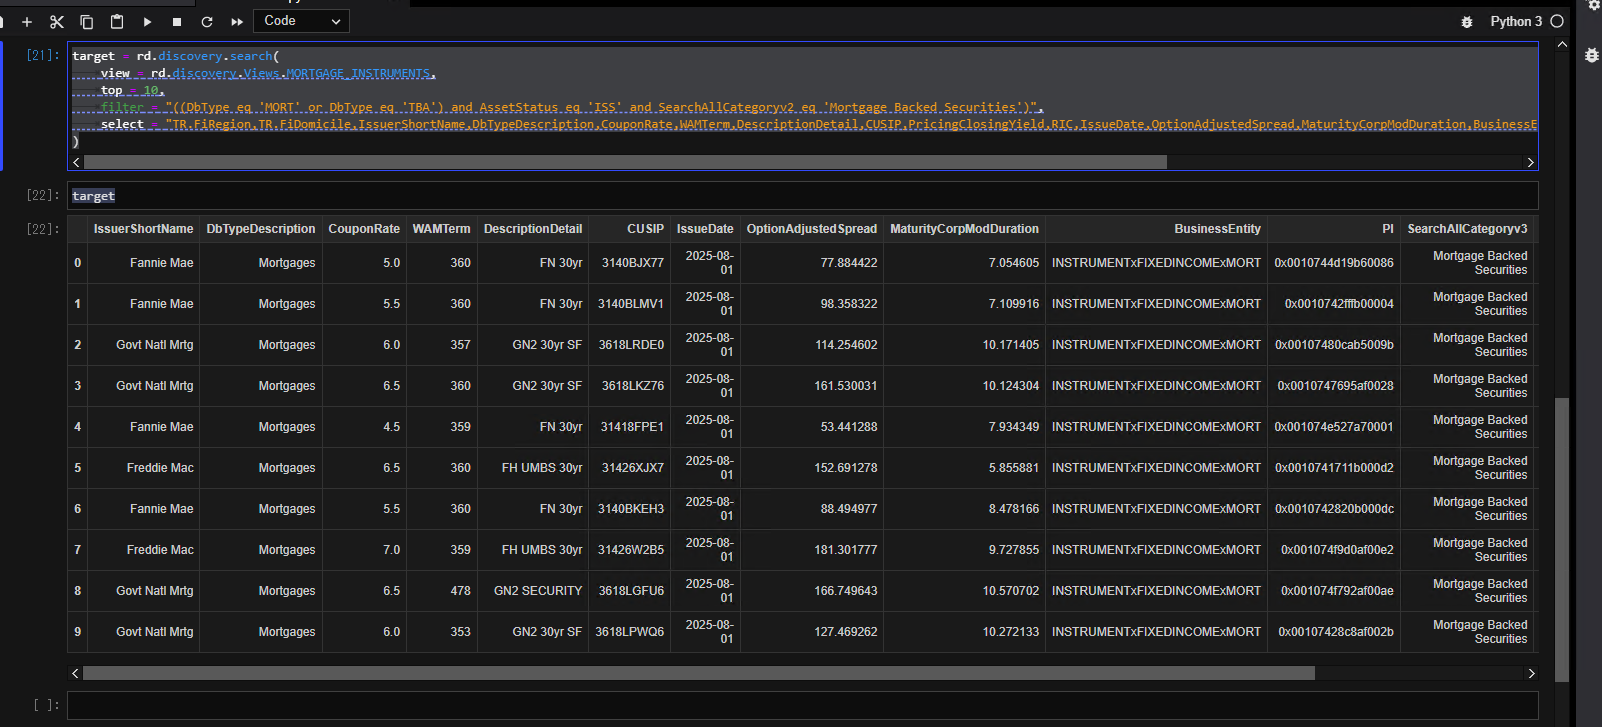Open the Code cell type dropdown
This screenshot has height=727, width=1602.
(x=301, y=21)
